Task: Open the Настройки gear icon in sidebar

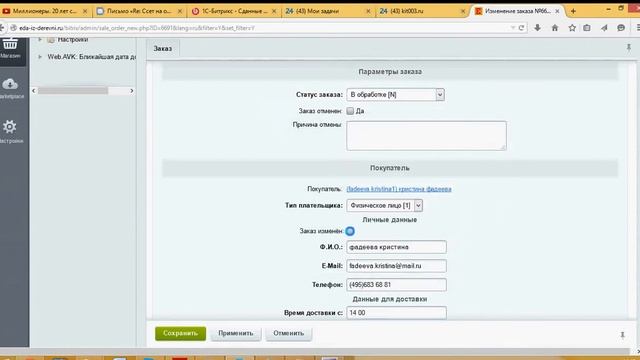Action: click(10, 127)
